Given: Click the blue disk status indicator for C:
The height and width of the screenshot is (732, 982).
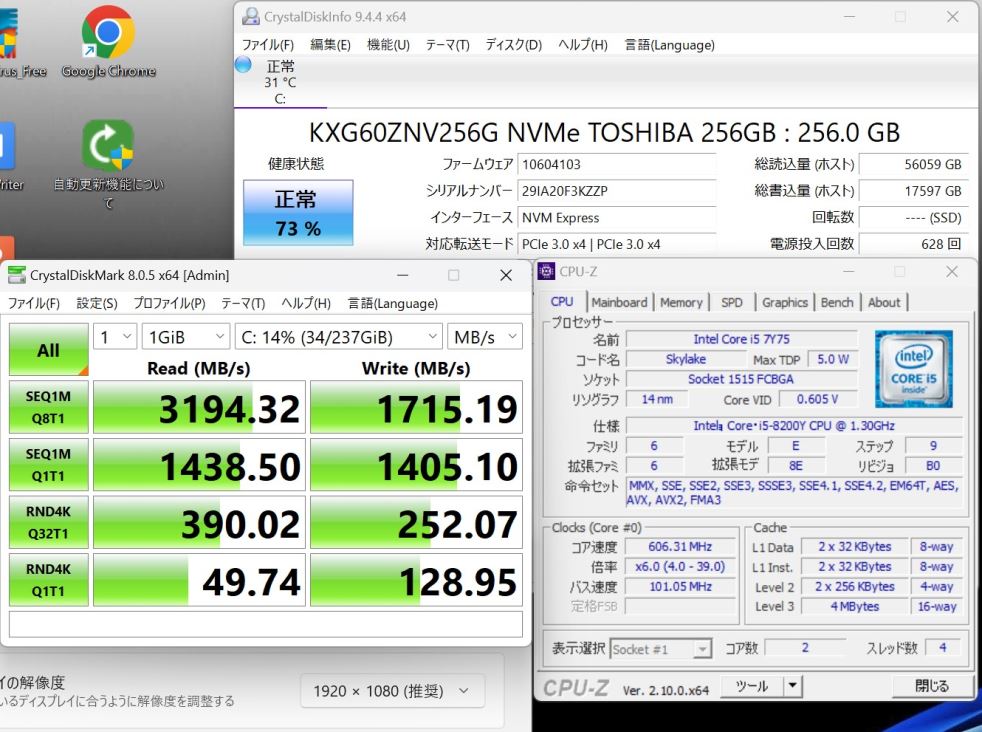Looking at the screenshot, I should 243,65.
